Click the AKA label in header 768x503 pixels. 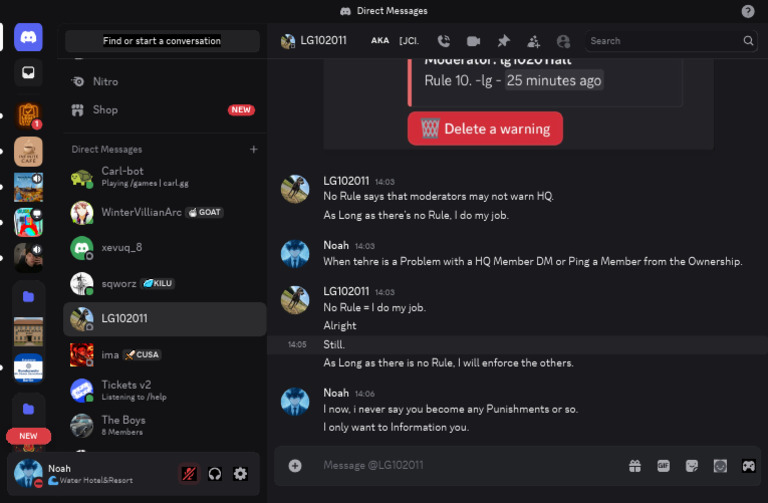(x=380, y=40)
